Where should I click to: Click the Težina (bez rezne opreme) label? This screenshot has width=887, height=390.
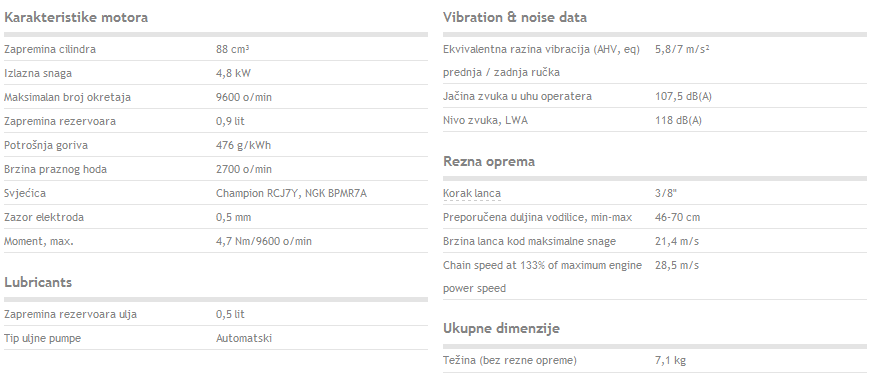[x=510, y=361]
